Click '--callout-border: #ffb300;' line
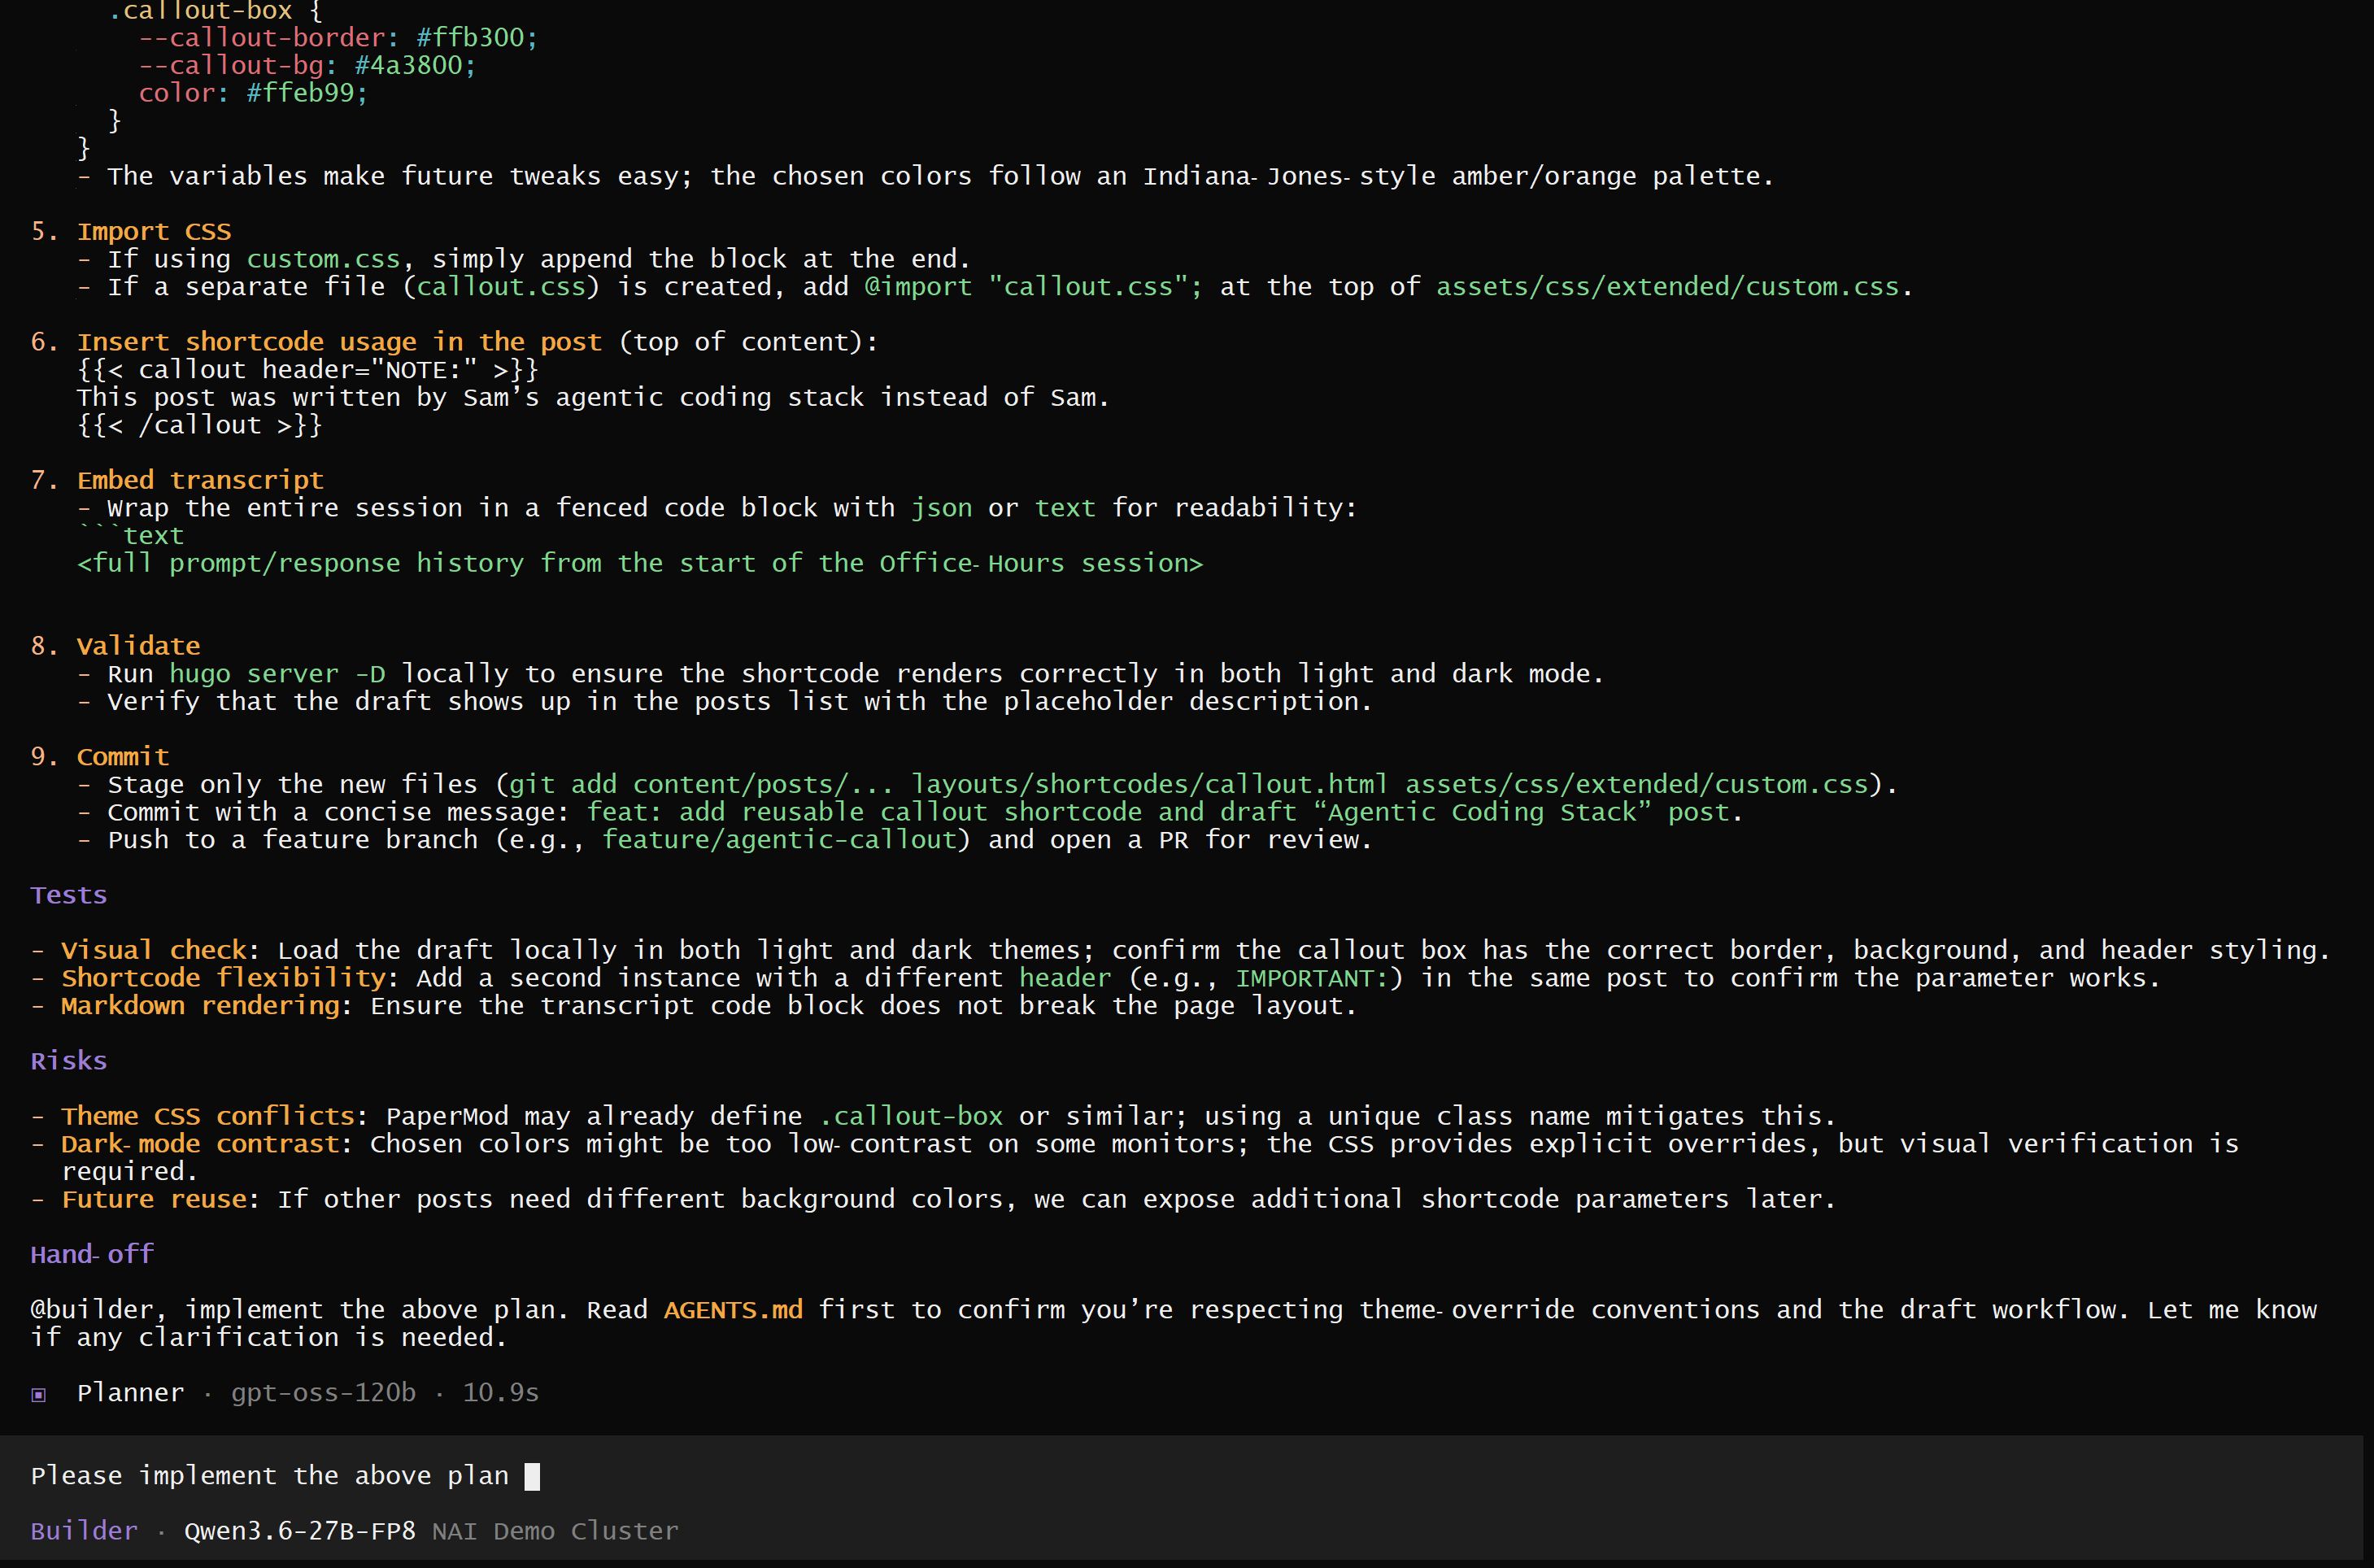Screen dimensions: 2374x1568 (x=338, y=38)
